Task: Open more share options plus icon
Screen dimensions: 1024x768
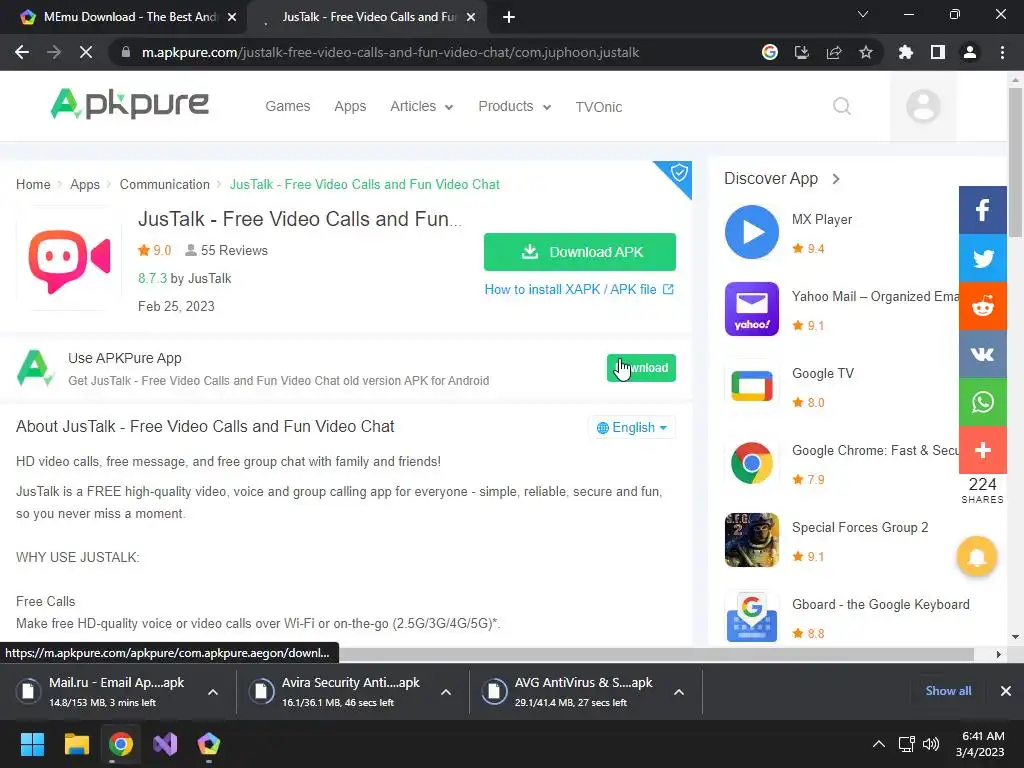Action: pos(982,450)
